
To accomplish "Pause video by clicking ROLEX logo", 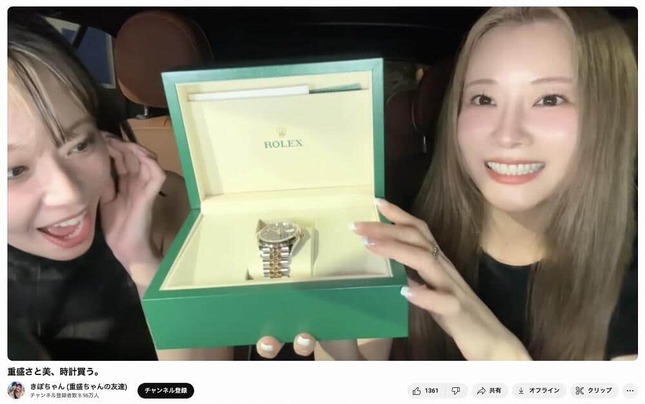I will click(x=283, y=140).
